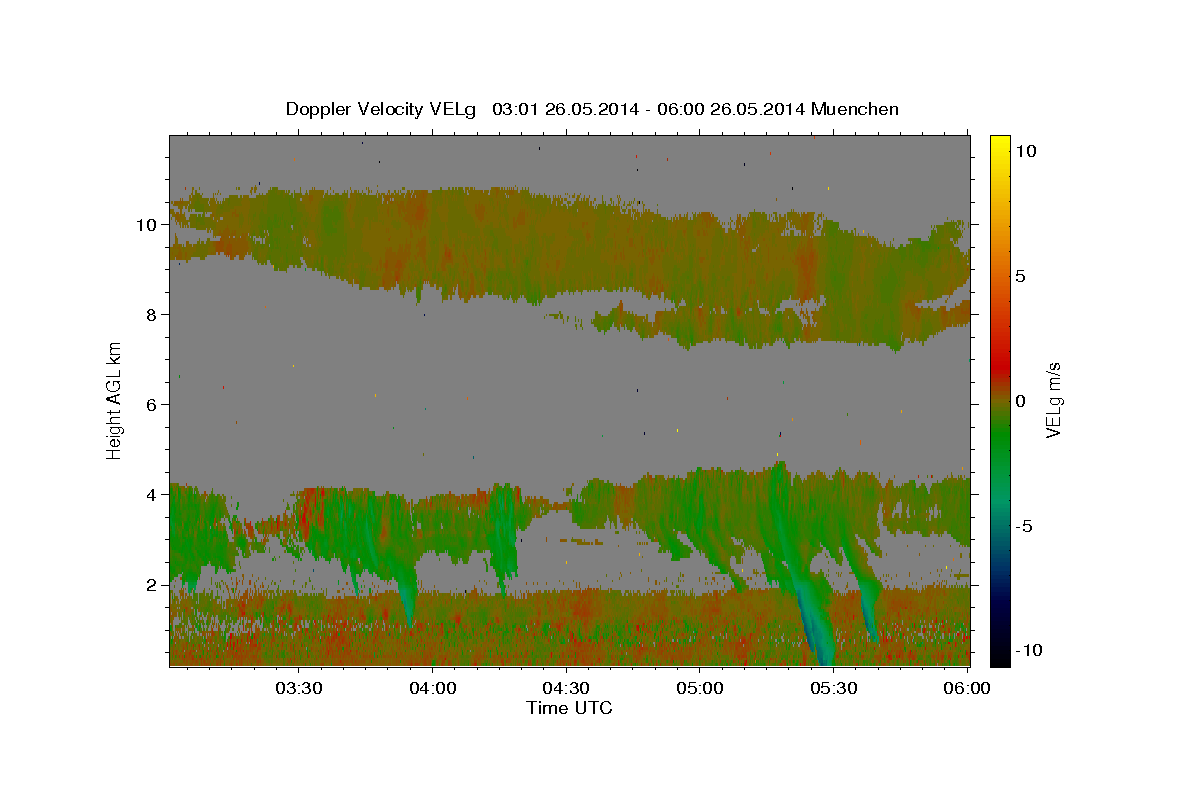
Task: Click the 'Height AGL km' axis label
Action: 114,399
